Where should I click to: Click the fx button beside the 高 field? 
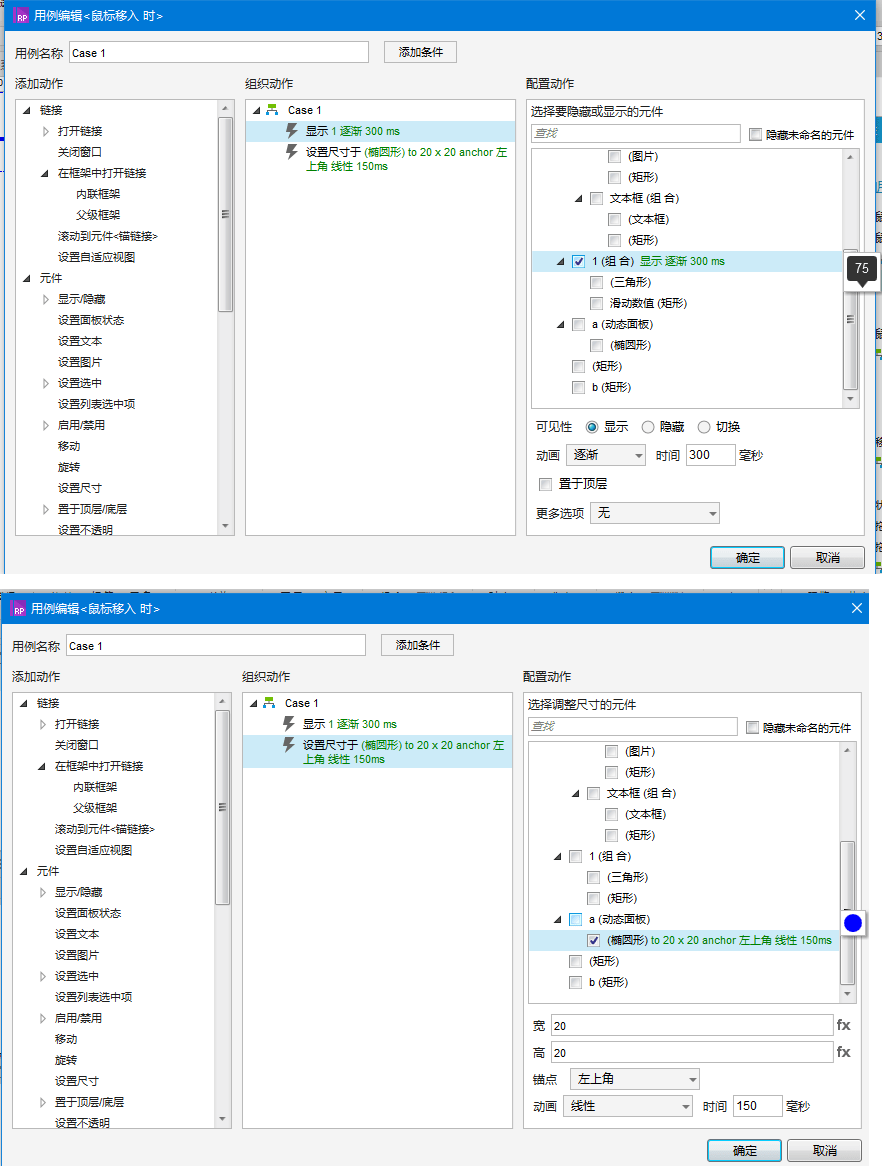pyautogui.click(x=843, y=1052)
